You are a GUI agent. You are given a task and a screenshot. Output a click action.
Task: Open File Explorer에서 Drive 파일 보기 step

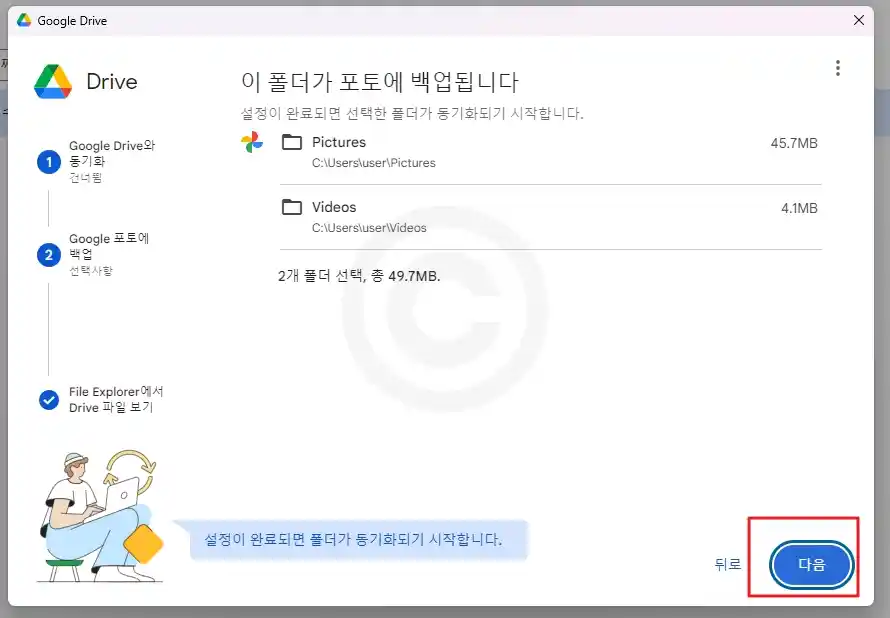[x=116, y=400]
